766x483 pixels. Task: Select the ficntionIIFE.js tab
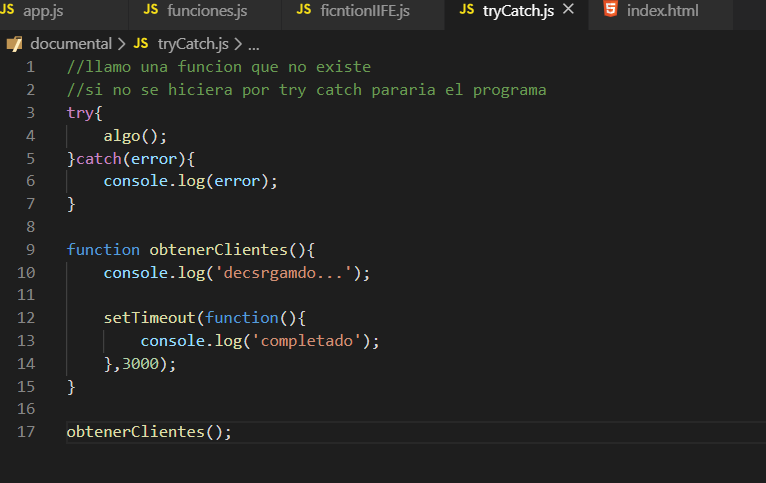[363, 11]
